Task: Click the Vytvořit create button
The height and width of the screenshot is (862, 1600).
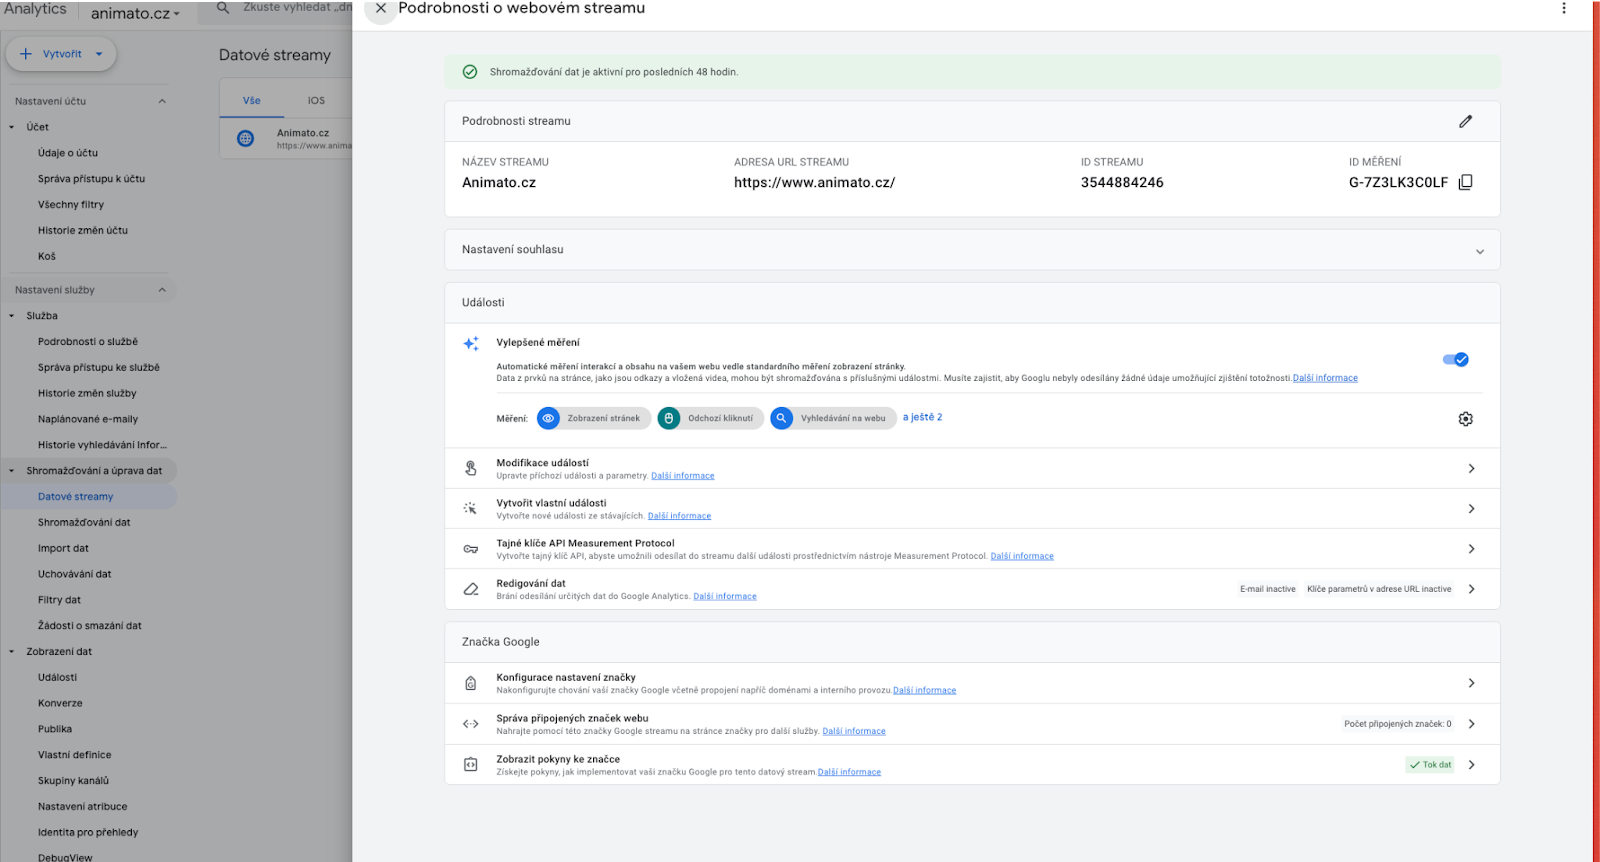Action: 61,54
